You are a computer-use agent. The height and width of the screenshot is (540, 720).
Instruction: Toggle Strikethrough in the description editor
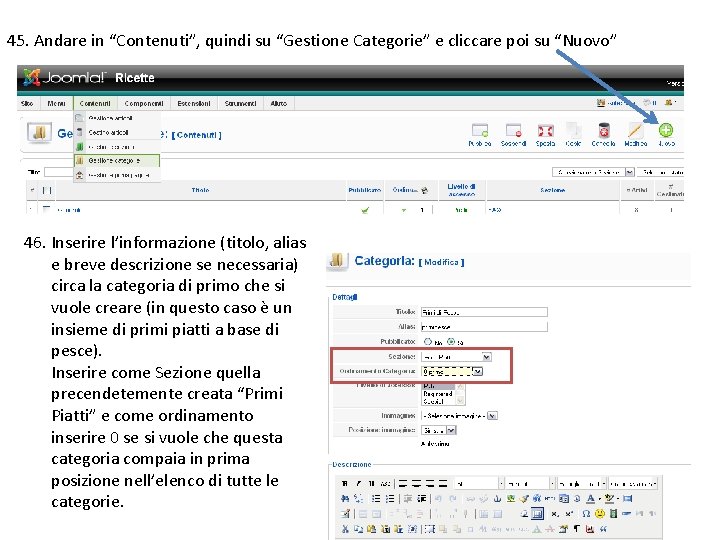pyautogui.click(x=386, y=484)
